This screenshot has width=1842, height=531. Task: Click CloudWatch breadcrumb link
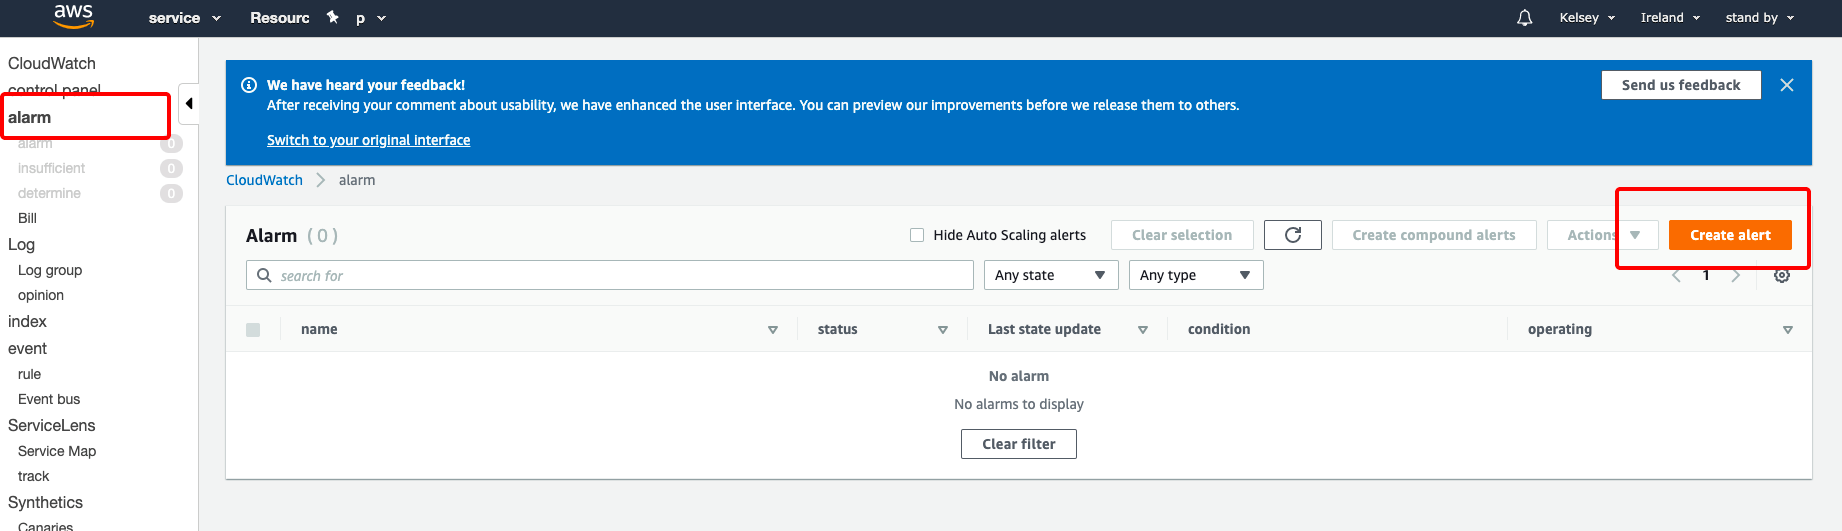click(x=264, y=180)
